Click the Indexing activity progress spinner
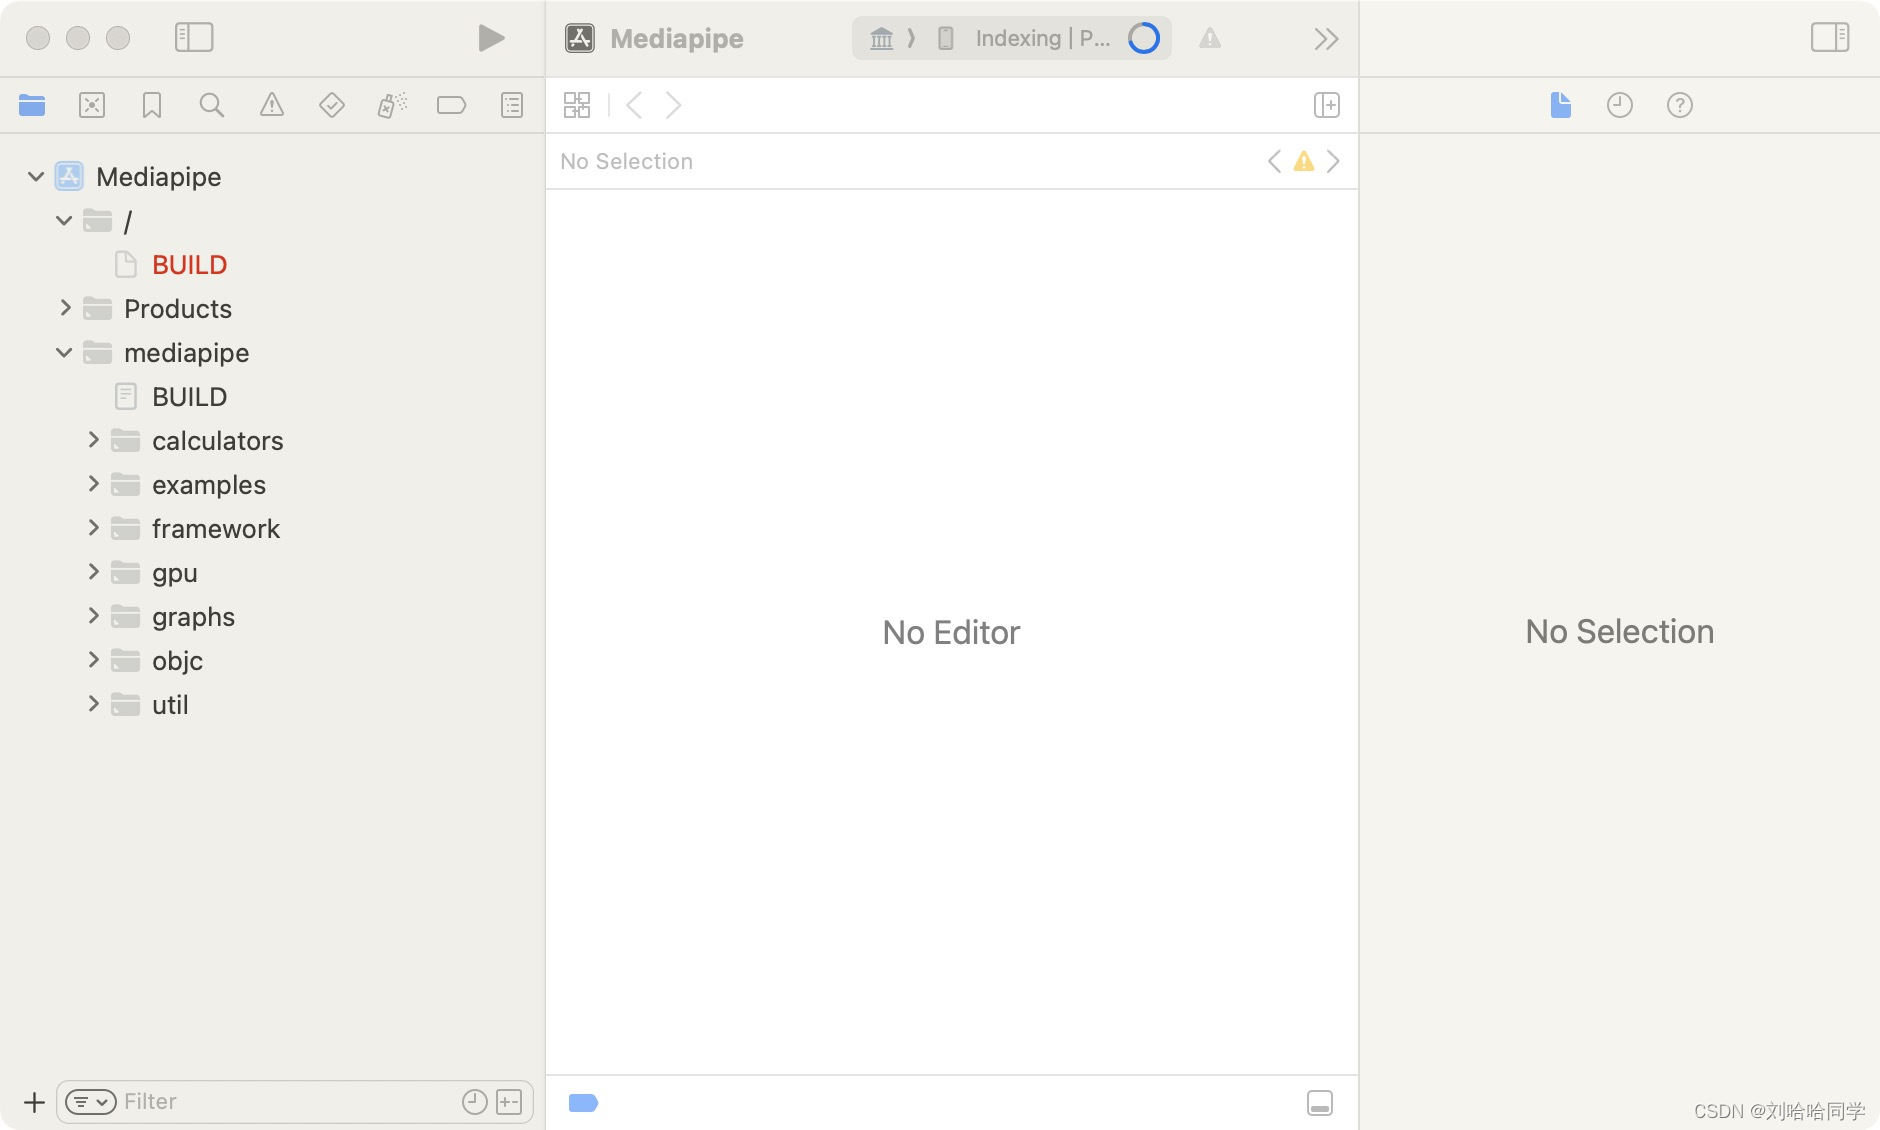The image size is (1880, 1130). [x=1144, y=38]
